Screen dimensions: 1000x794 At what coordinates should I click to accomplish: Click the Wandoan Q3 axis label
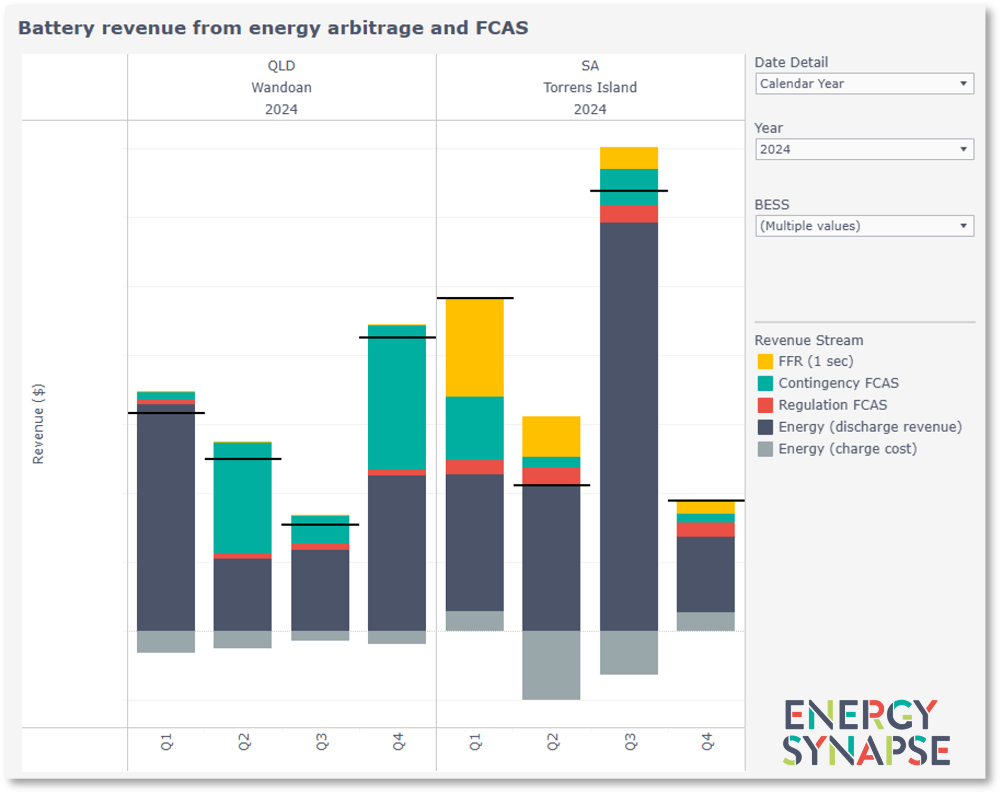pos(321,742)
